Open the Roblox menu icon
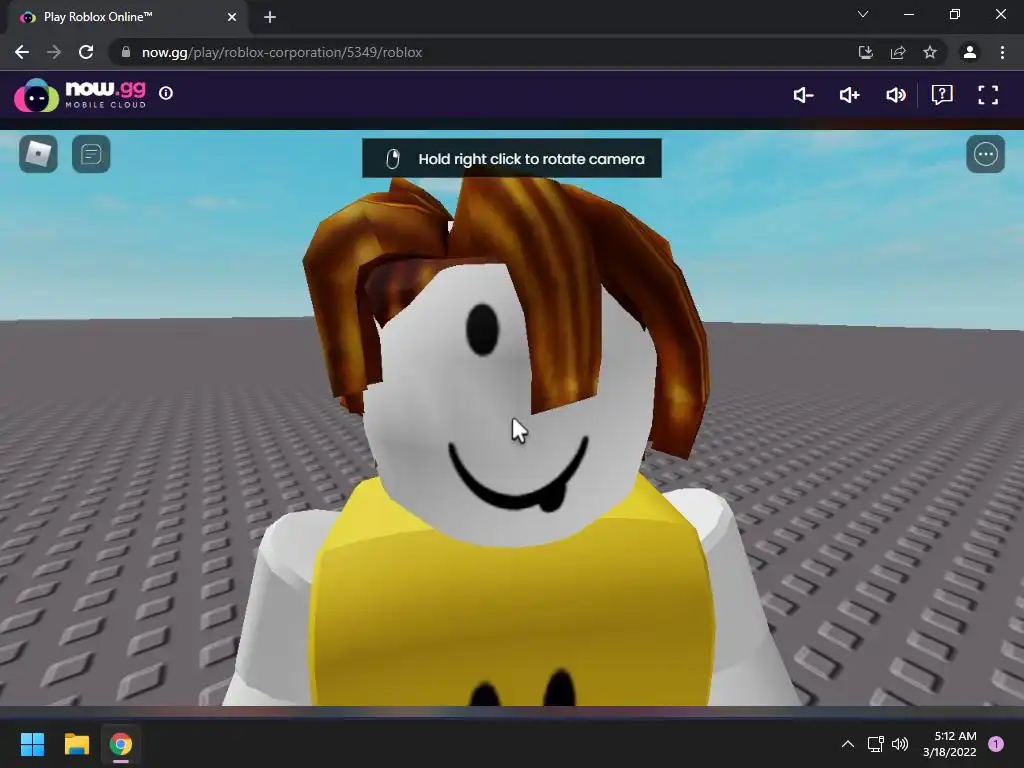 point(39,154)
